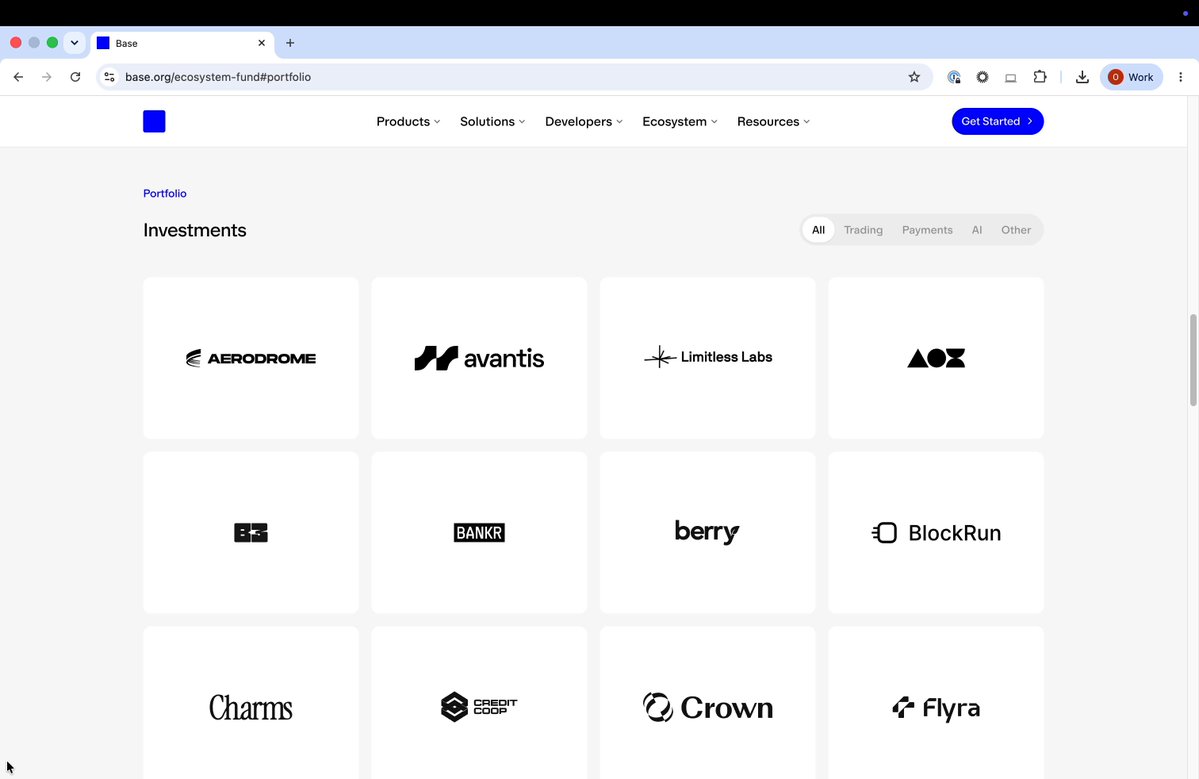Screen dimensions: 1199x779
Task: Open the Chrome three-dot menu
Action: tap(1181, 77)
